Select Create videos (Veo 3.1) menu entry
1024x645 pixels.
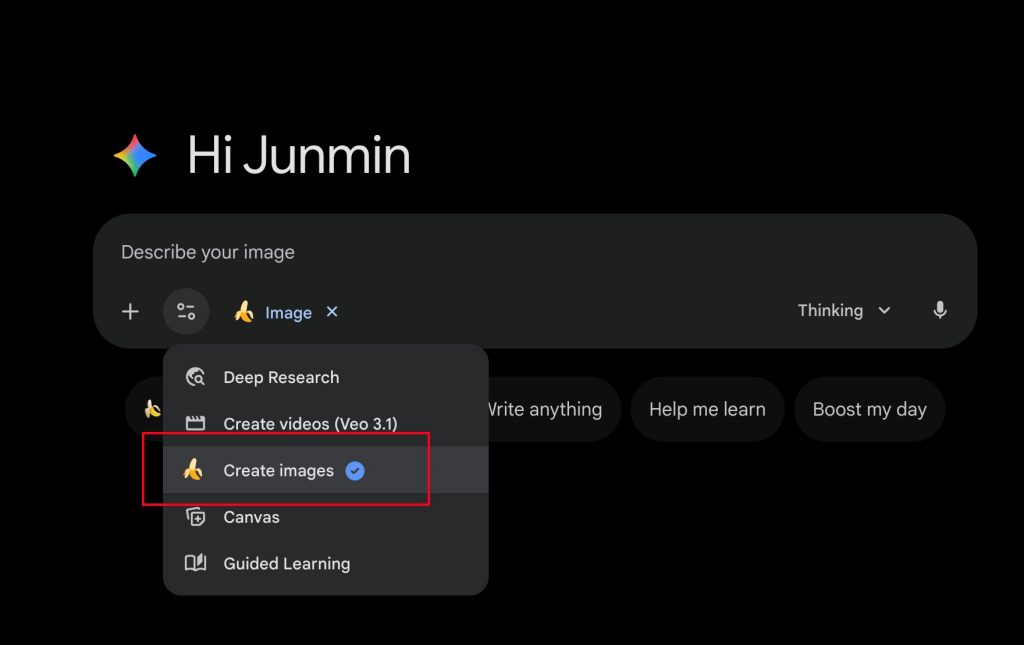click(310, 424)
